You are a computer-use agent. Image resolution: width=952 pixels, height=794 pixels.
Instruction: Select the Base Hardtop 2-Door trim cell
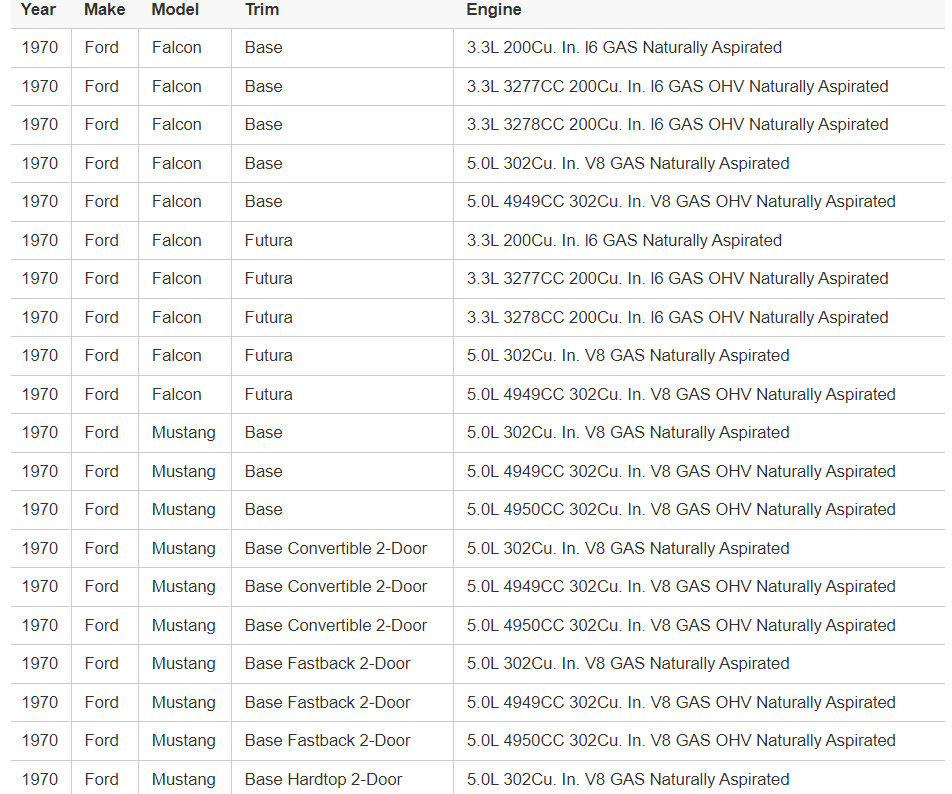coord(323,779)
